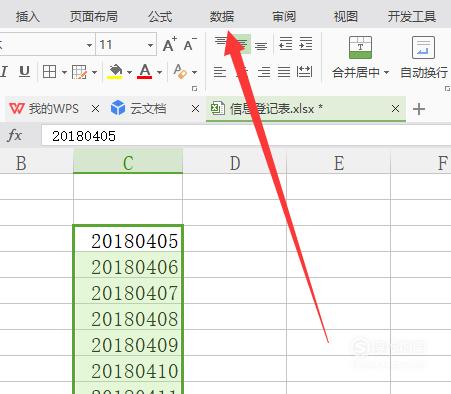Click the font size field showing 11
451x394 pixels.
tap(121, 44)
